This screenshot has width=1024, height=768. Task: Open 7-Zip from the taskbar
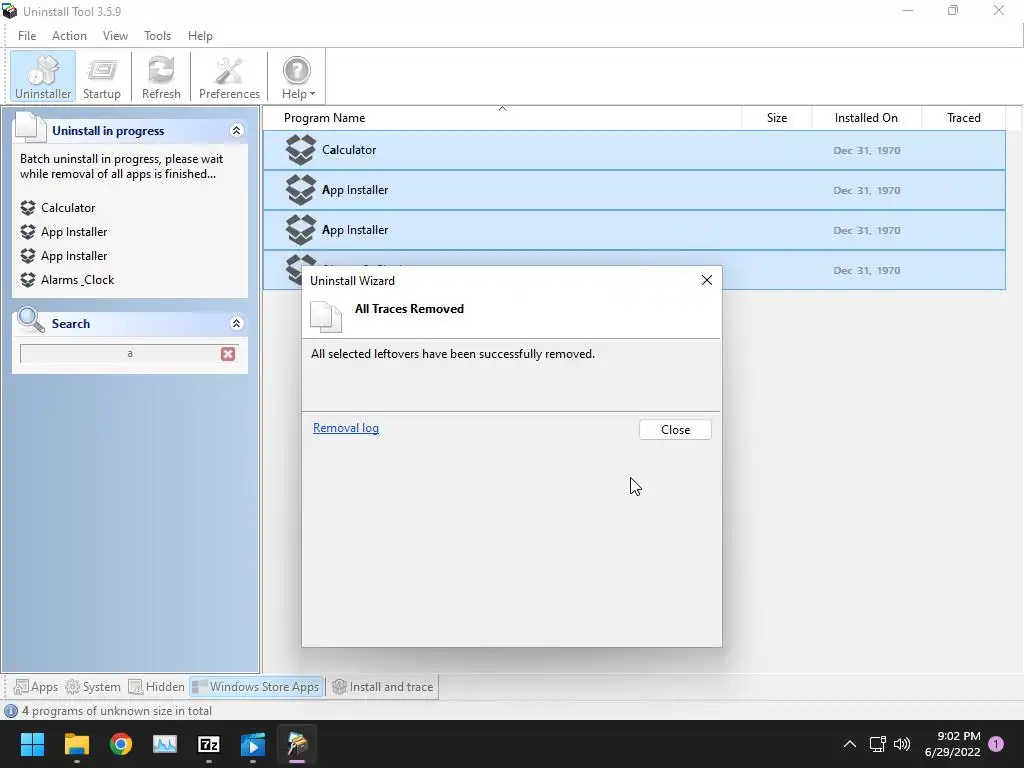click(209, 744)
